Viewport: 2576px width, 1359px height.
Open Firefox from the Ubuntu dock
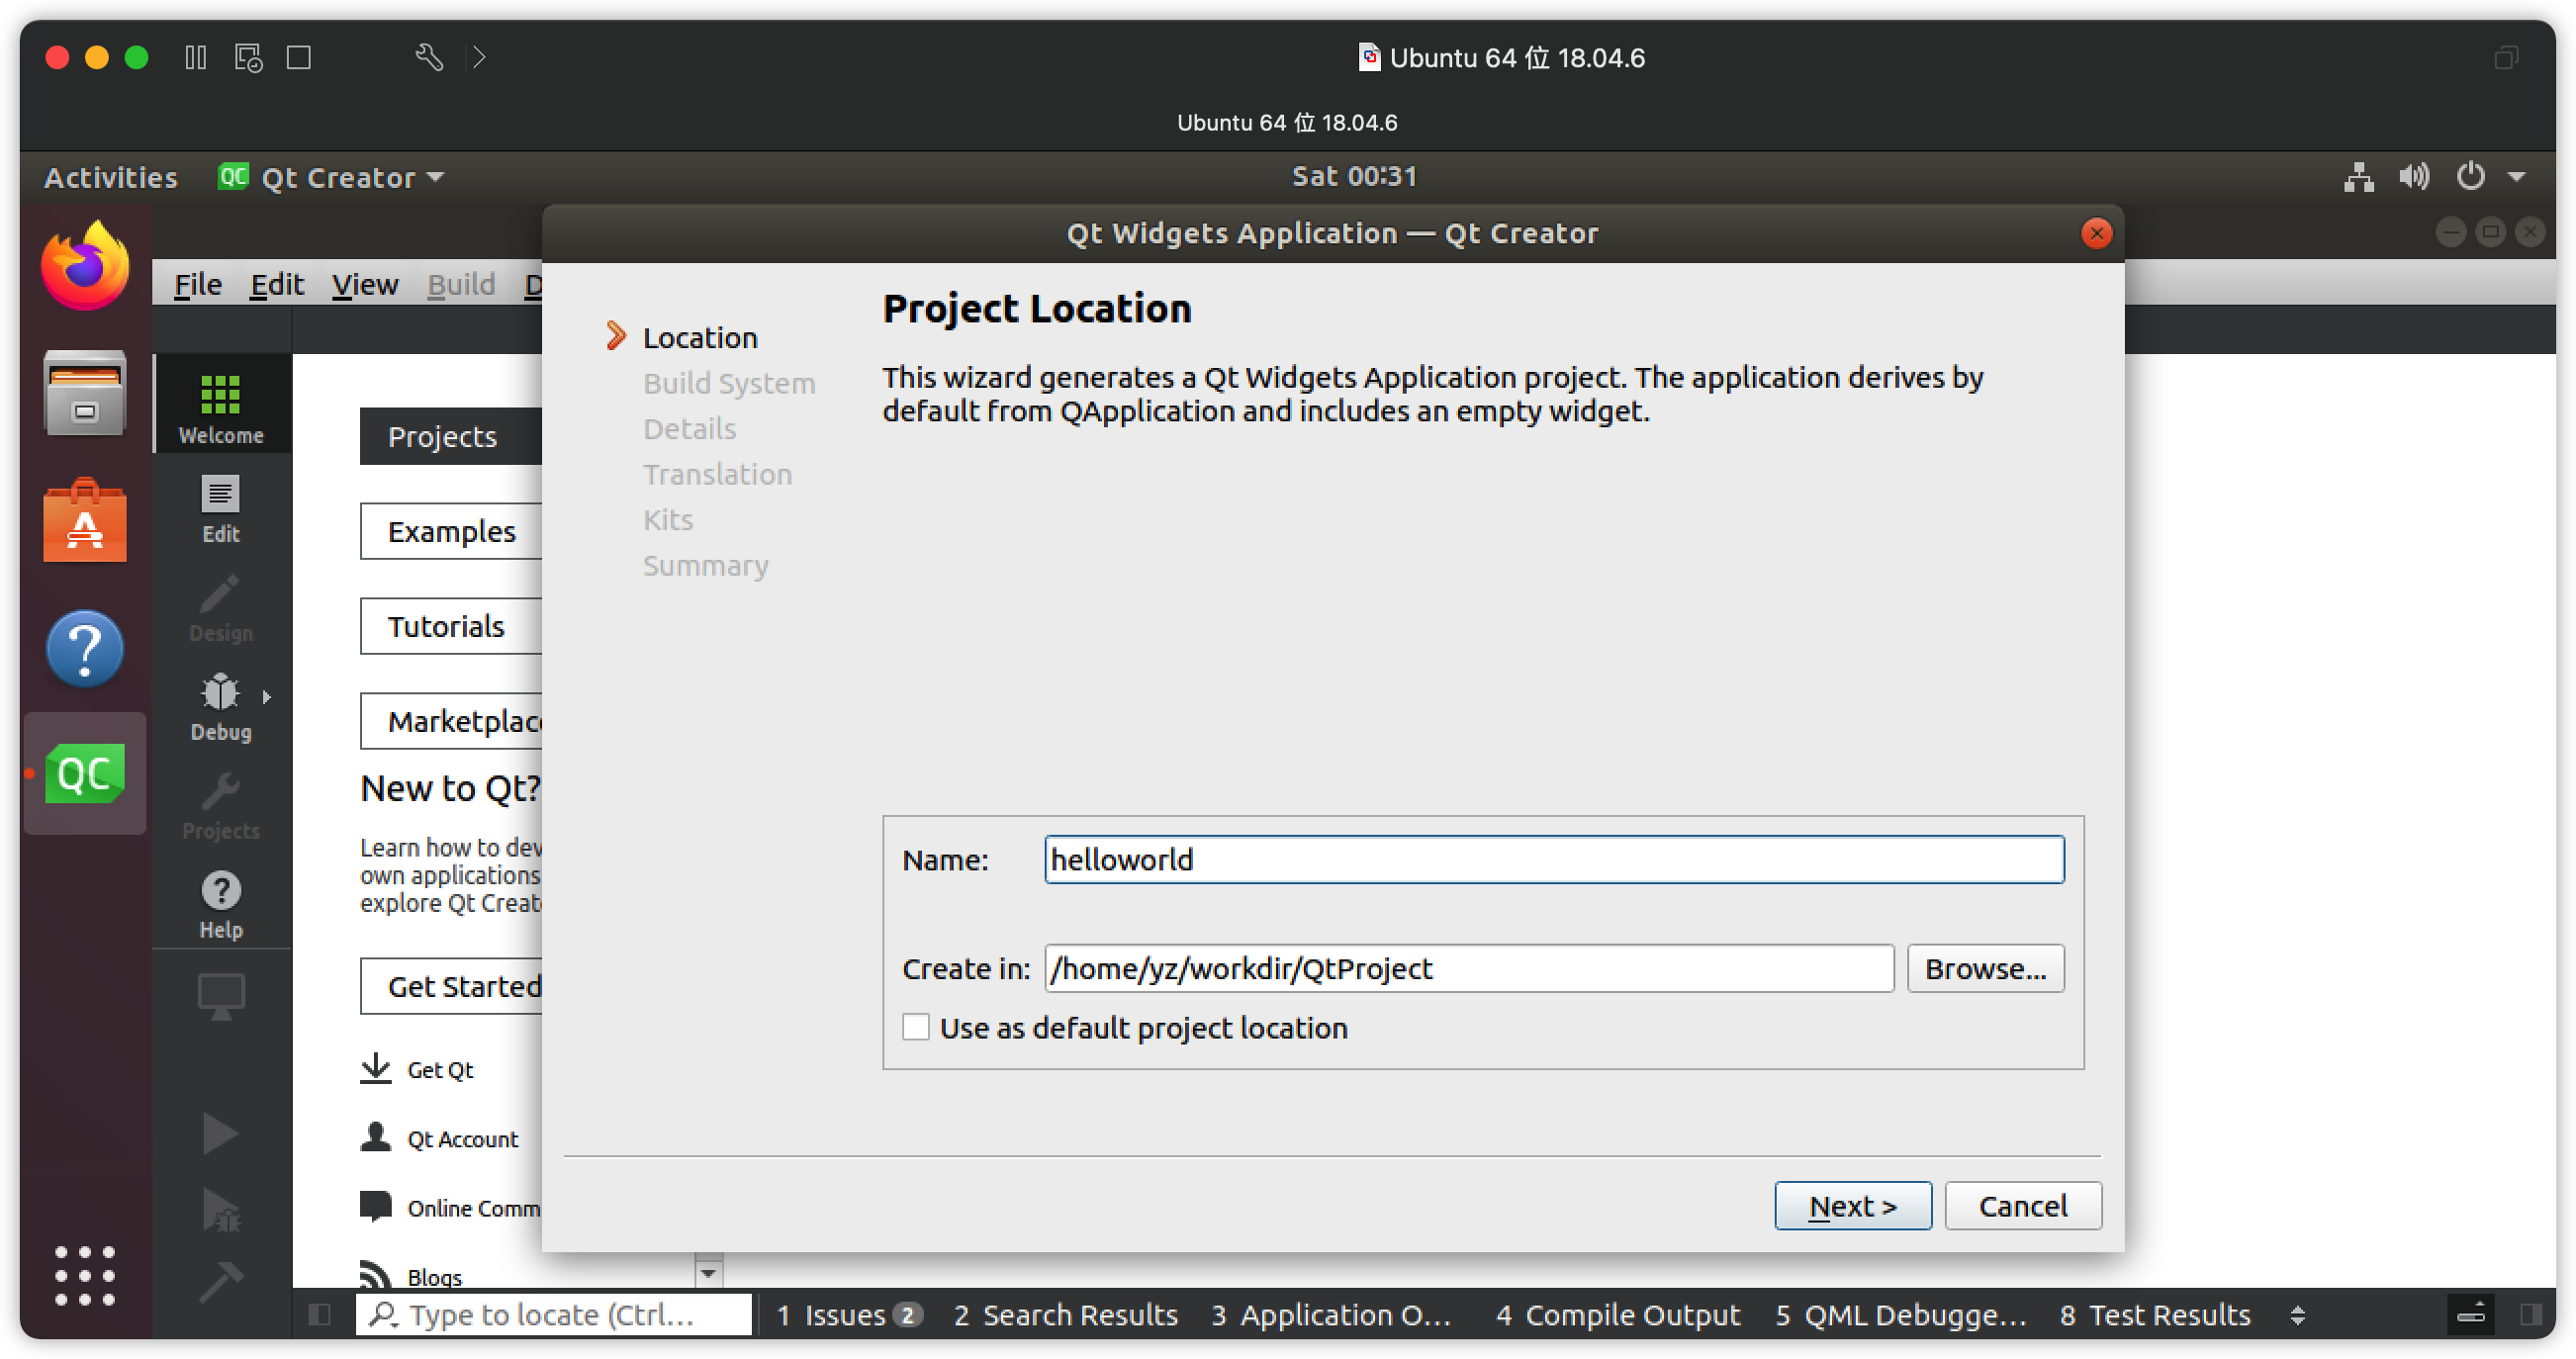point(85,266)
